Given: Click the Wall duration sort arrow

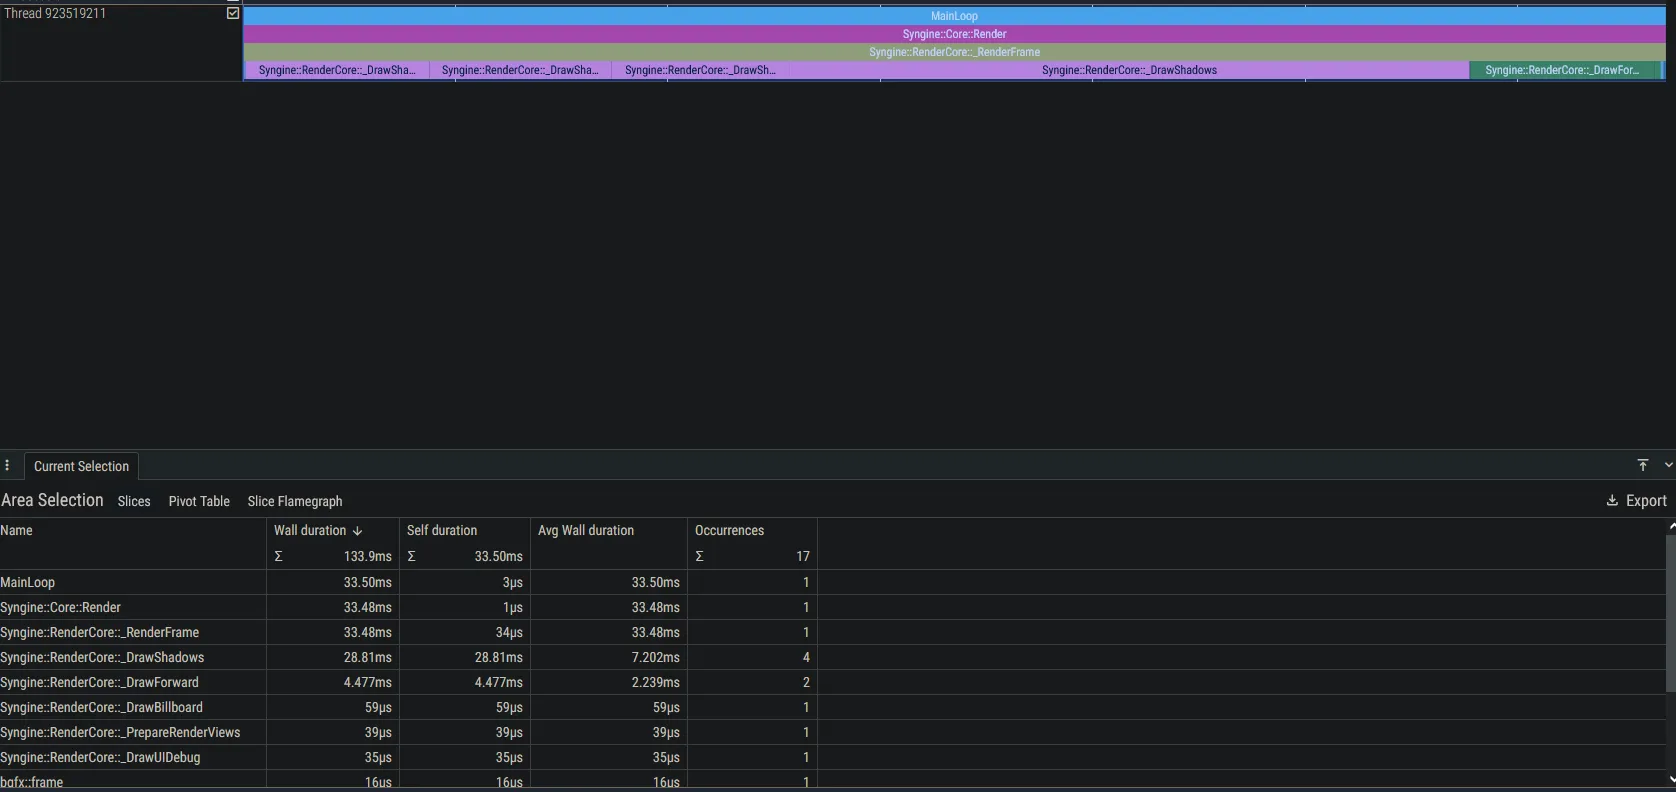Looking at the screenshot, I should point(357,531).
